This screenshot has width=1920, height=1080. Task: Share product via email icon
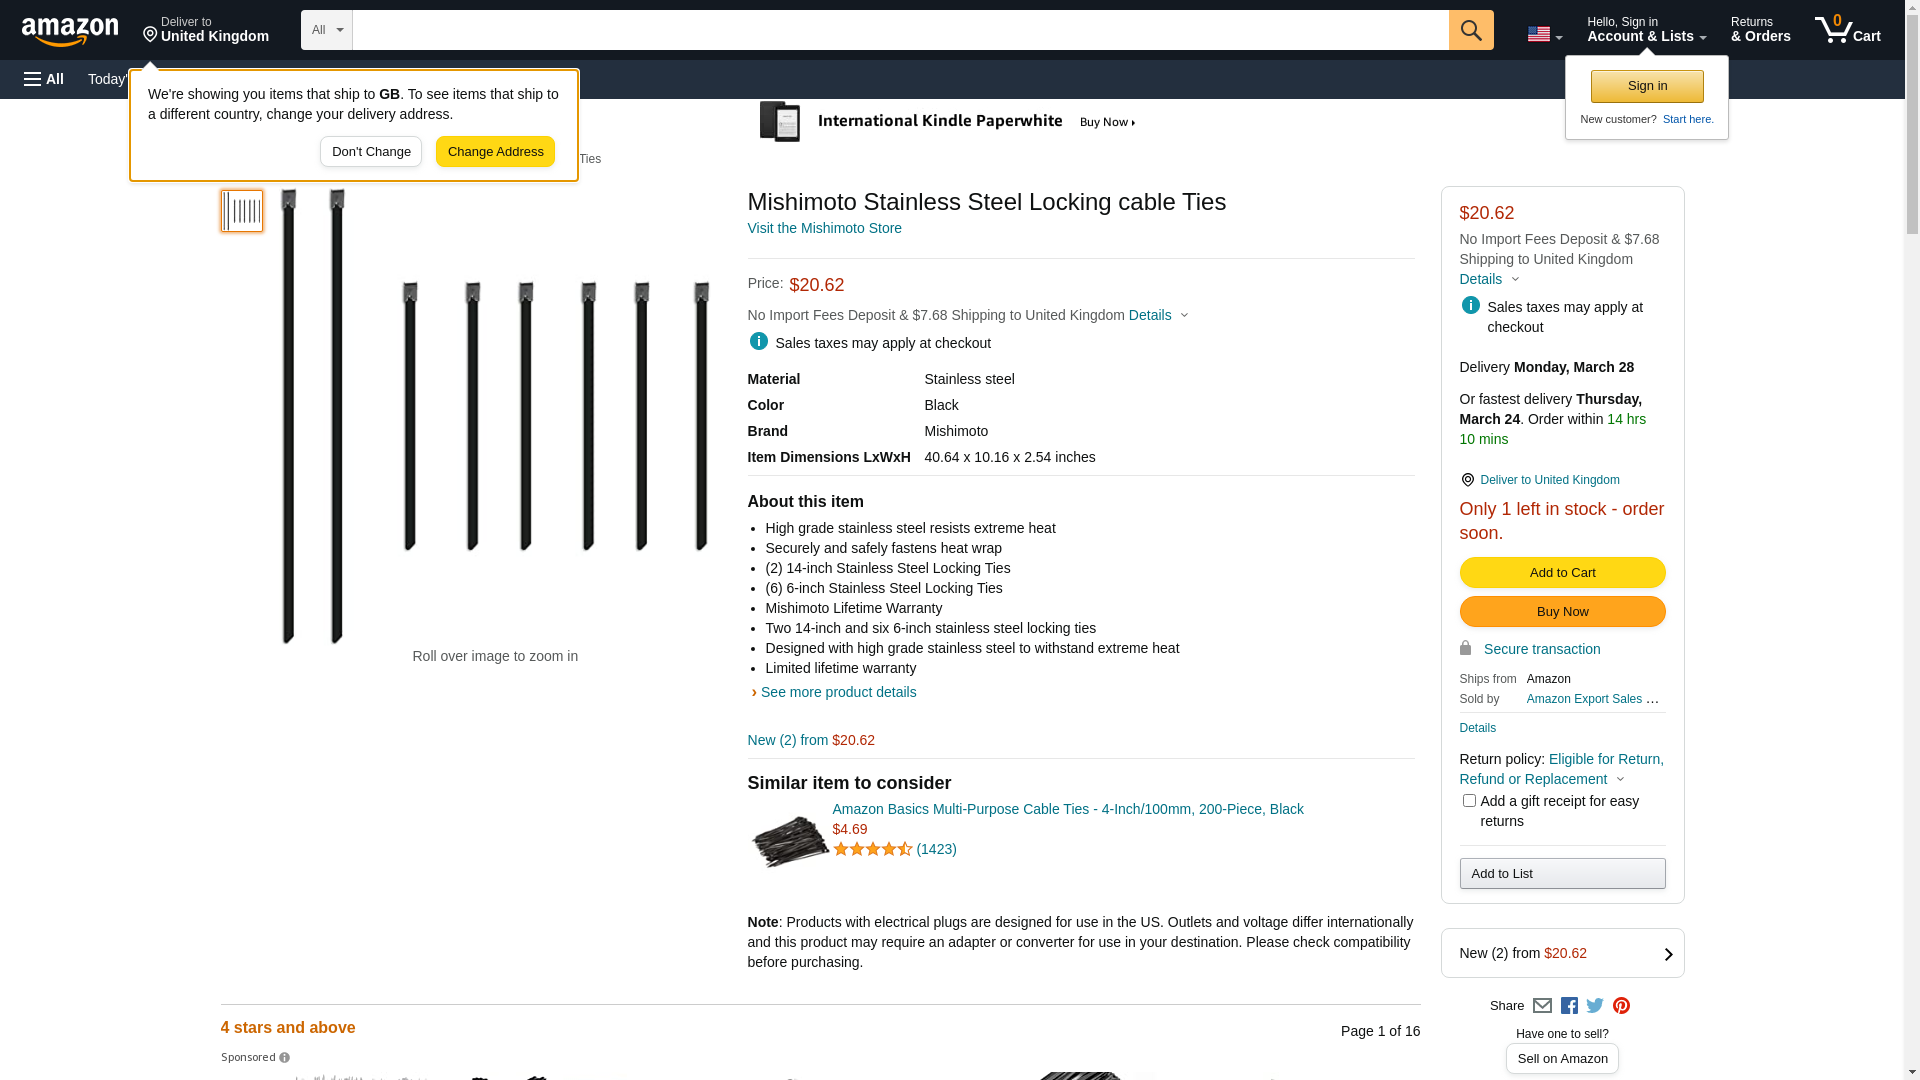point(1542,1006)
